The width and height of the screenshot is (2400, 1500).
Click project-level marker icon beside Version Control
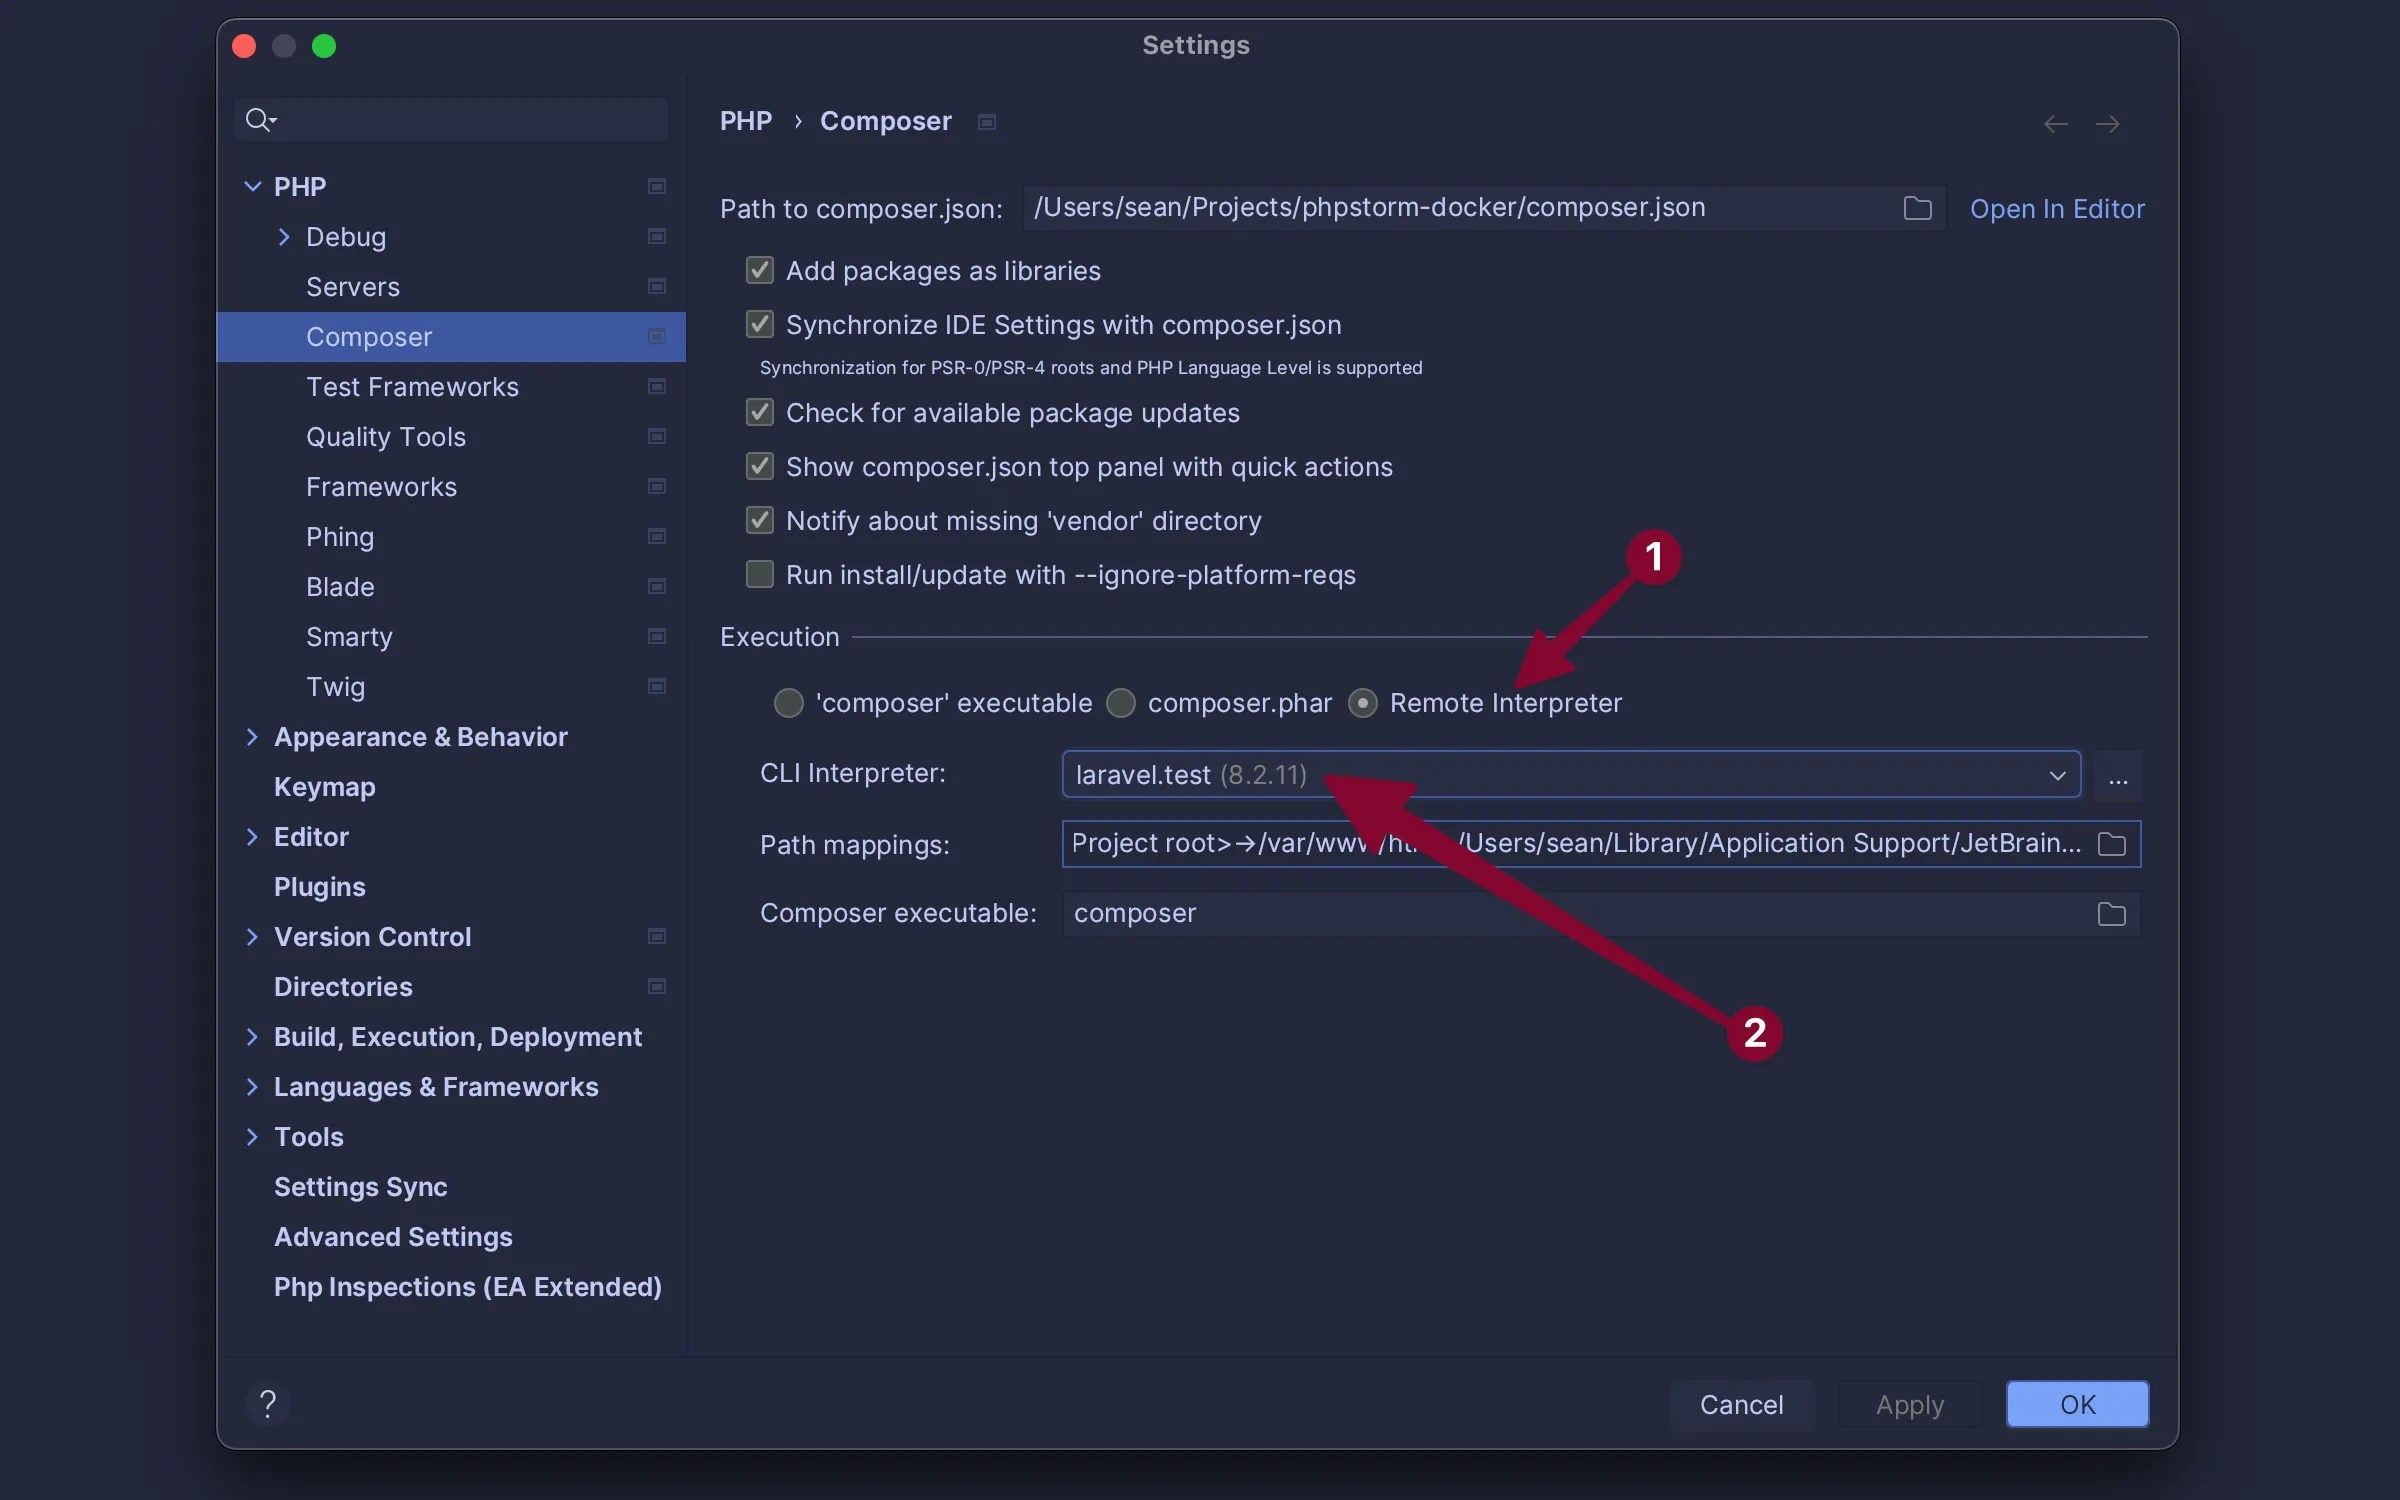tap(657, 936)
